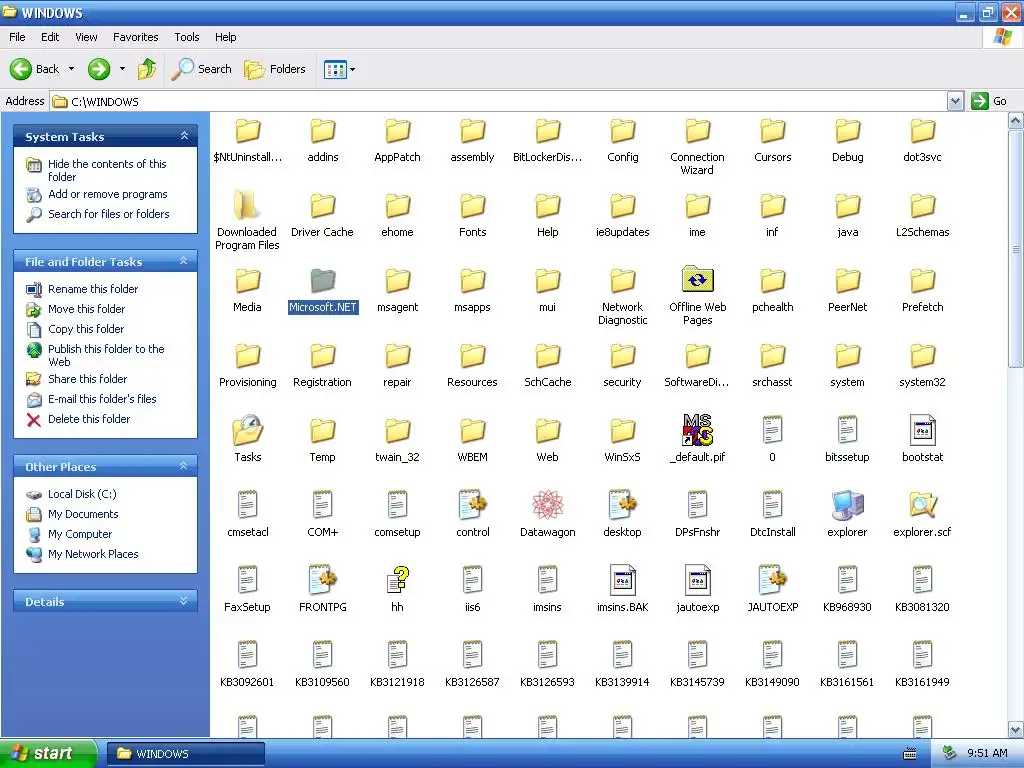Viewport: 1024px width, 768px height.
Task: Open My Documents link
Action: pyautogui.click(x=83, y=514)
